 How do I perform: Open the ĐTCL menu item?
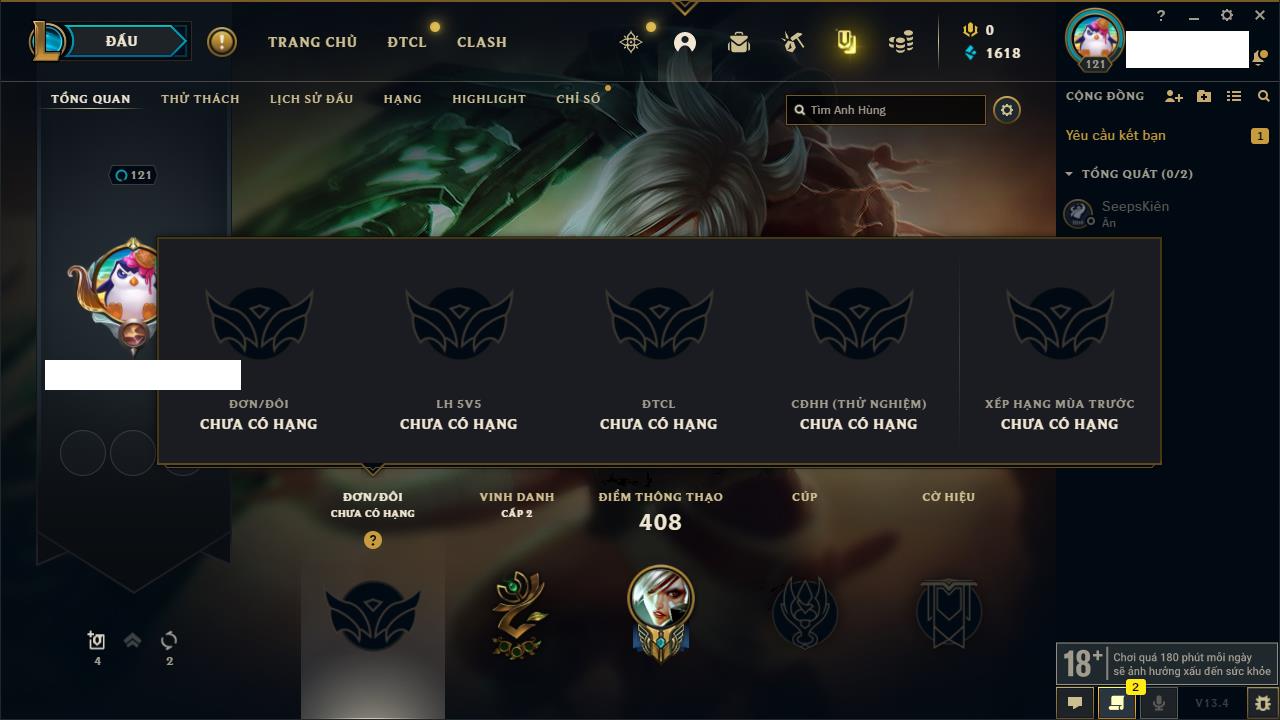pyautogui.click(x=407, y=42)
